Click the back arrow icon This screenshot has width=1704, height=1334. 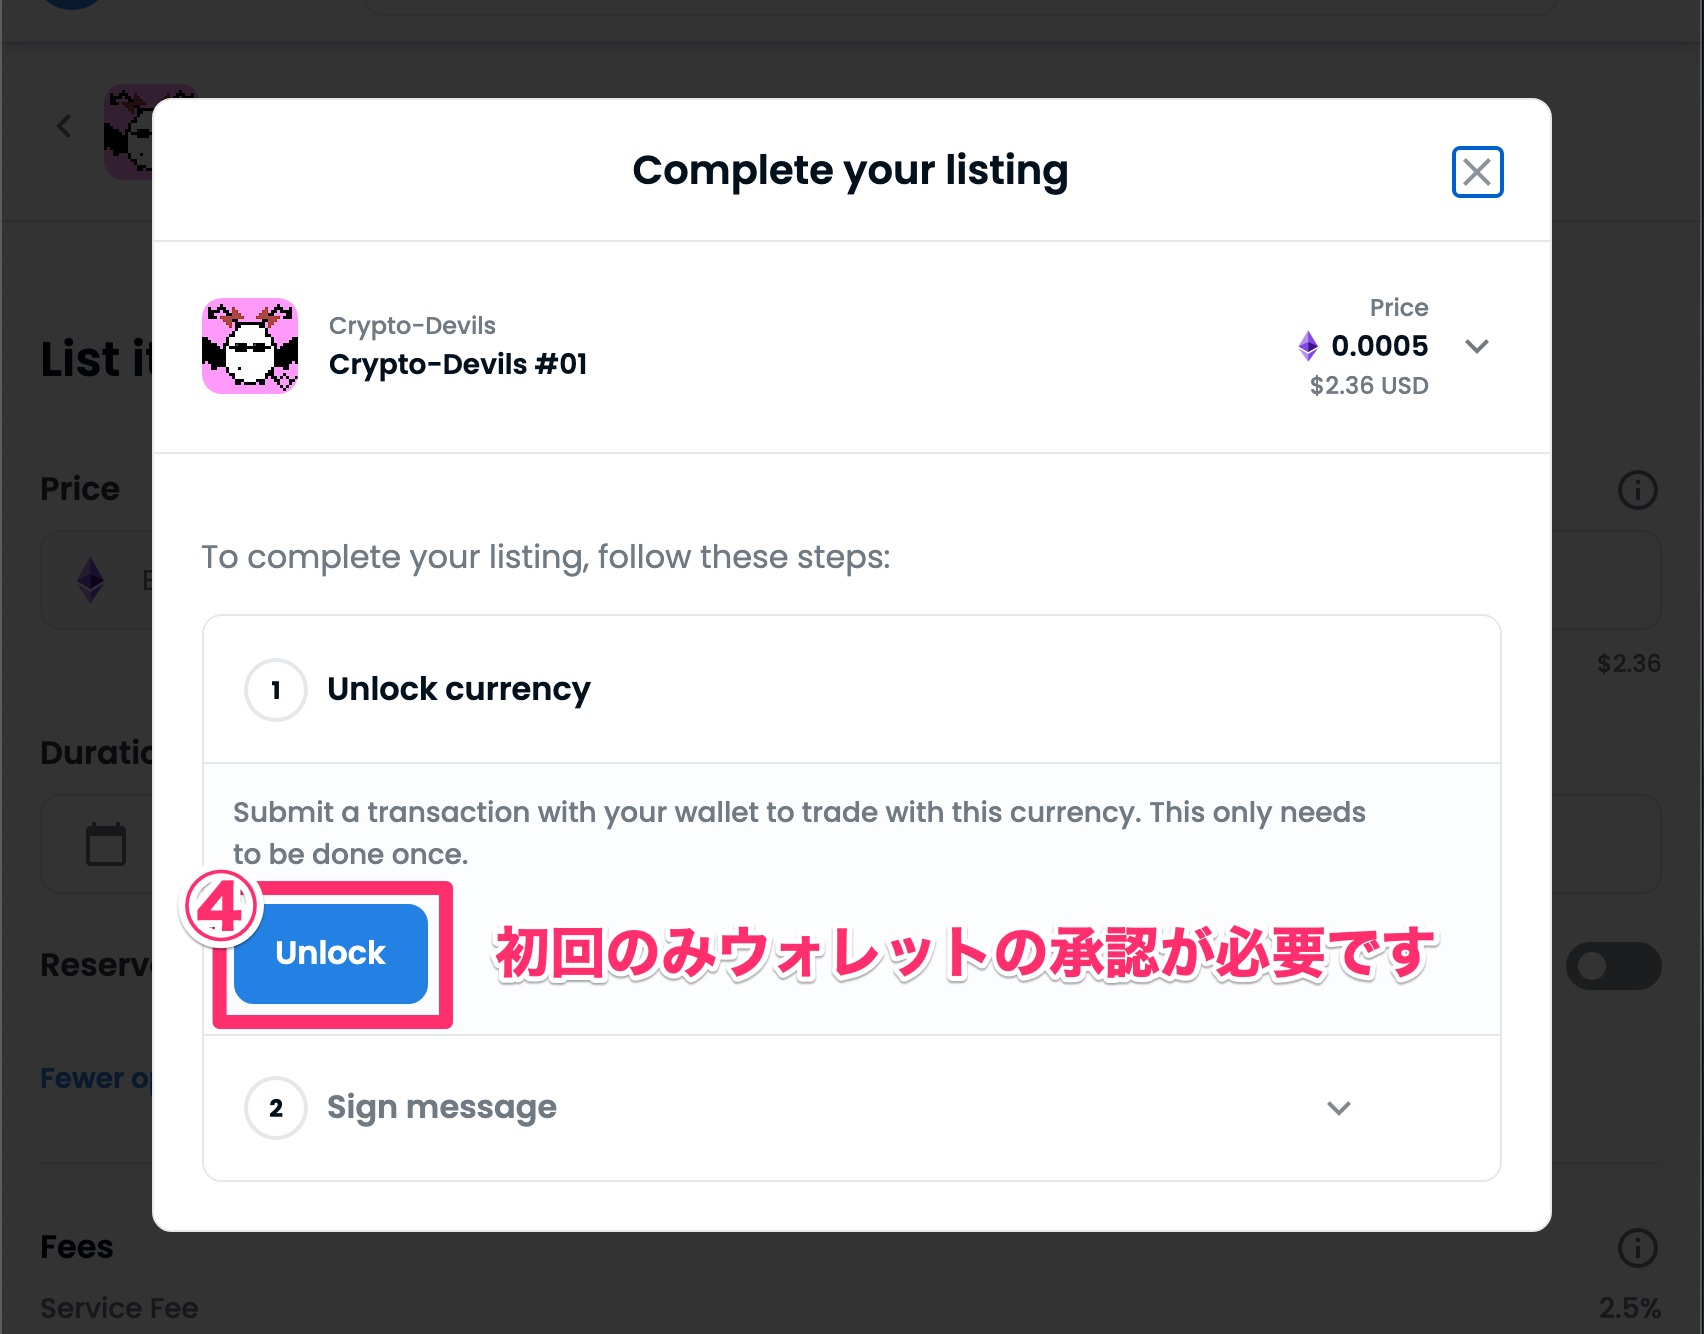tap(64, 126)
